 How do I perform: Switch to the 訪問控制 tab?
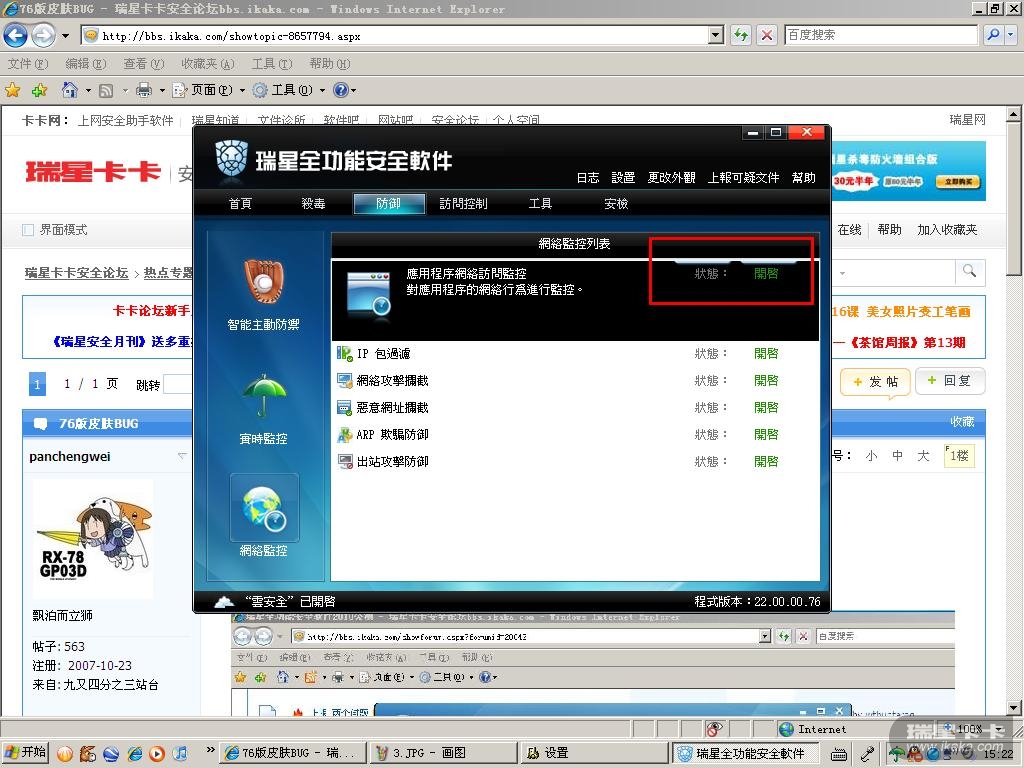coord(464,204)
